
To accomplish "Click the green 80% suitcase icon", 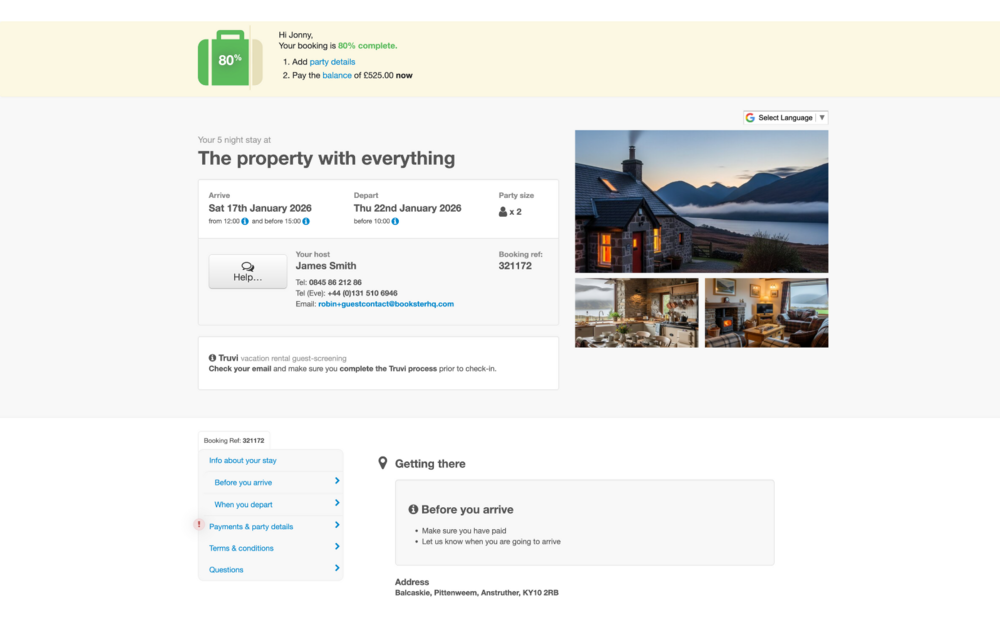I will point(230,59).
